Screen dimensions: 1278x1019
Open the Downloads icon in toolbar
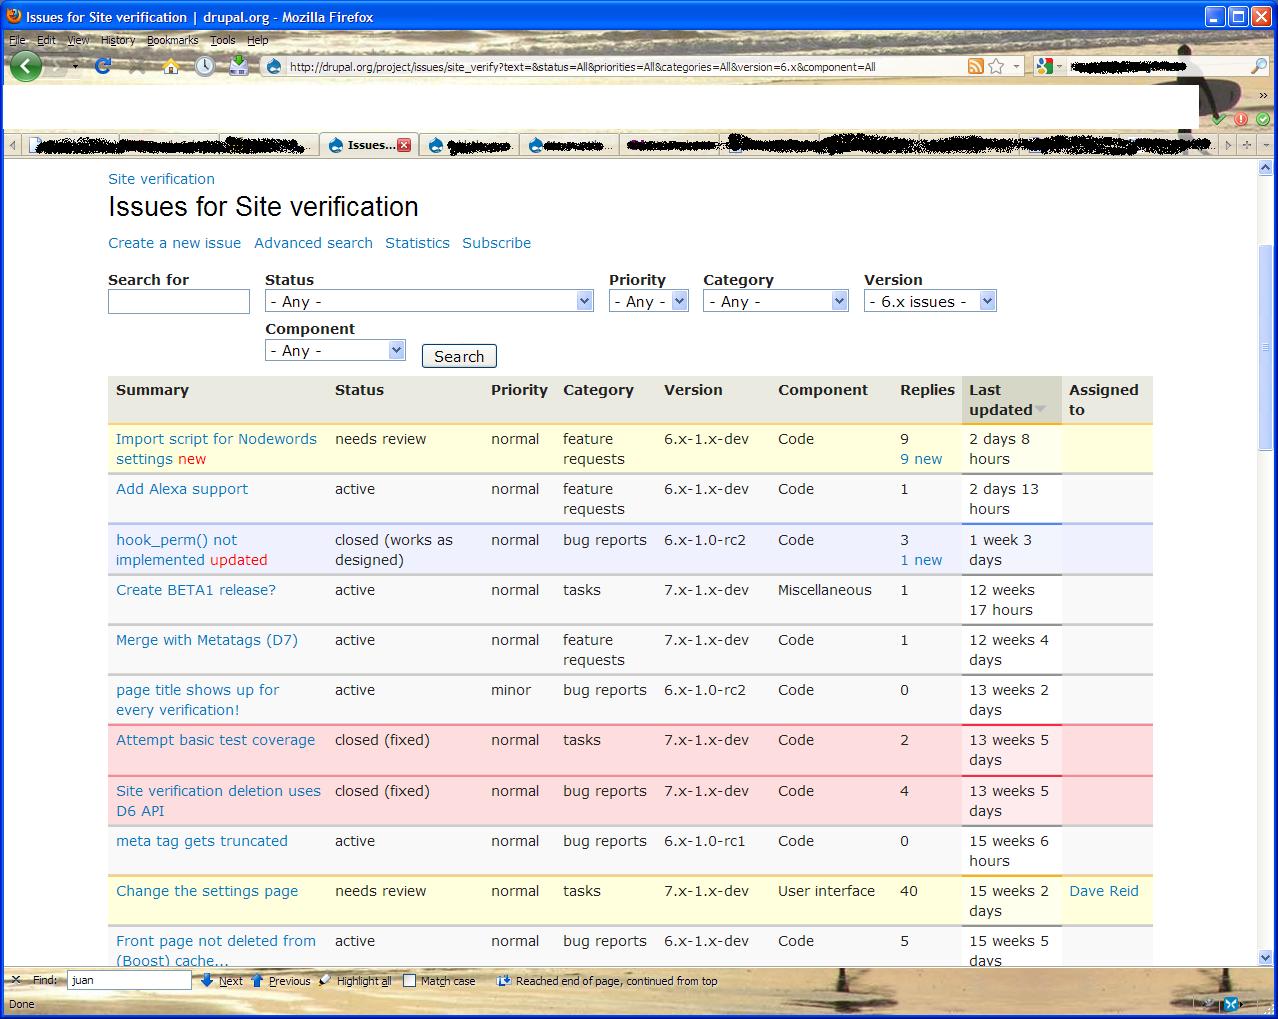[x=238, y=66]
